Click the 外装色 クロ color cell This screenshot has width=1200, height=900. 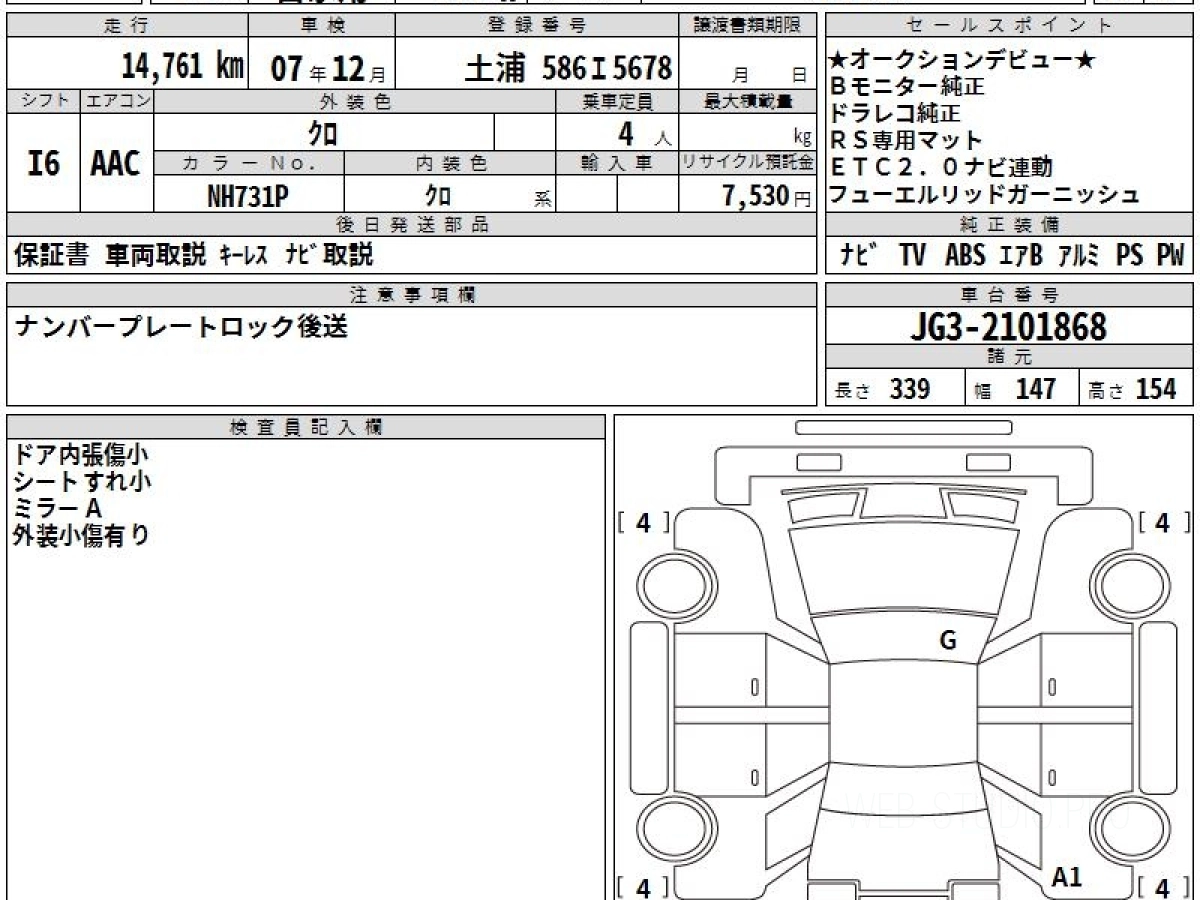coord(324,132)
